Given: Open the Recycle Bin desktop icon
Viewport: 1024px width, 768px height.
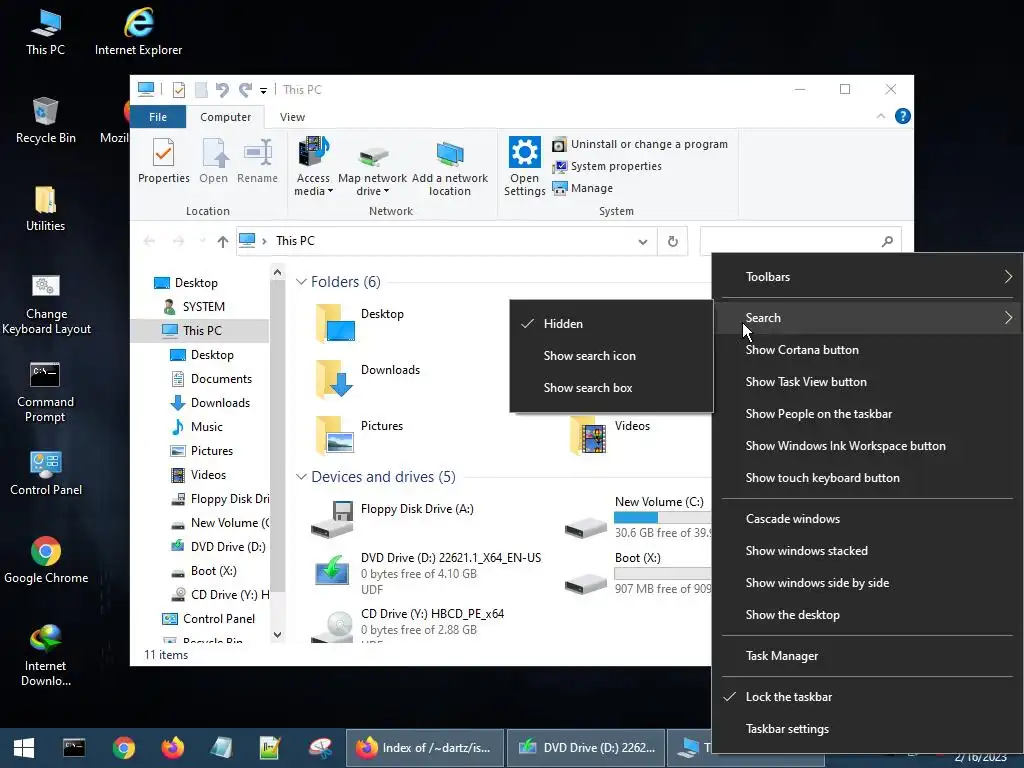Looking at the screenshot, I should (x=46, y=120).
